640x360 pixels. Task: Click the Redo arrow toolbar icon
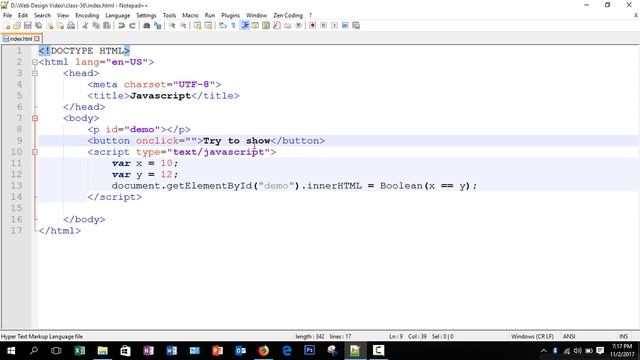click(132, 26)
